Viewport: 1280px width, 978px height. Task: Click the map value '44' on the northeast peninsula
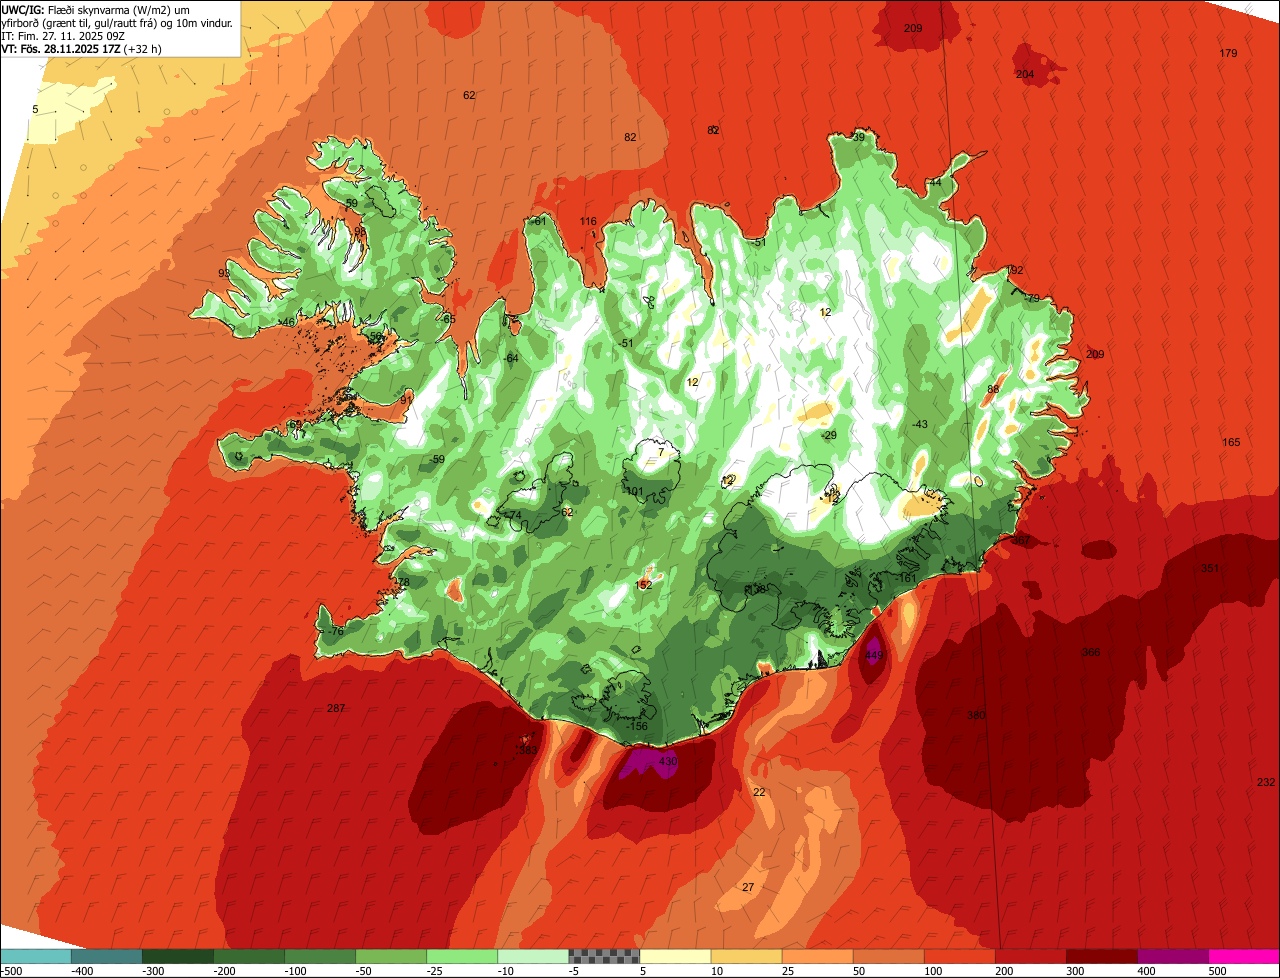point(935,182)
